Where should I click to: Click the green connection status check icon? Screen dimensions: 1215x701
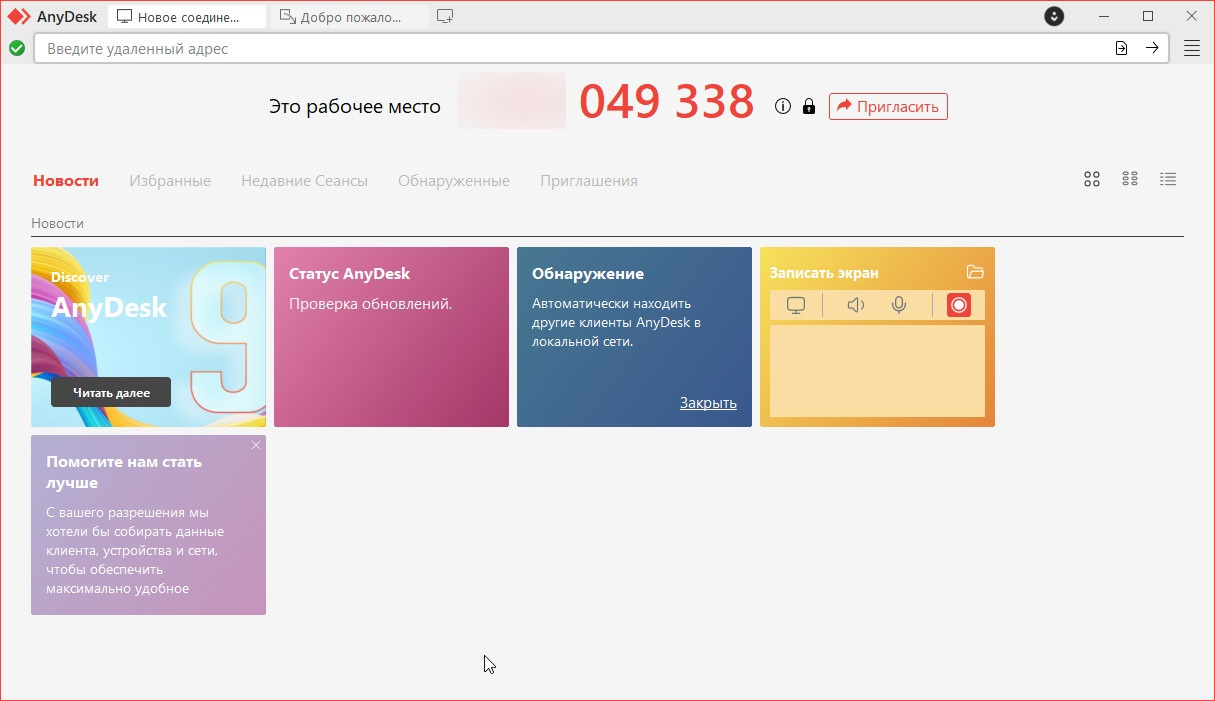tap(17, 48)
